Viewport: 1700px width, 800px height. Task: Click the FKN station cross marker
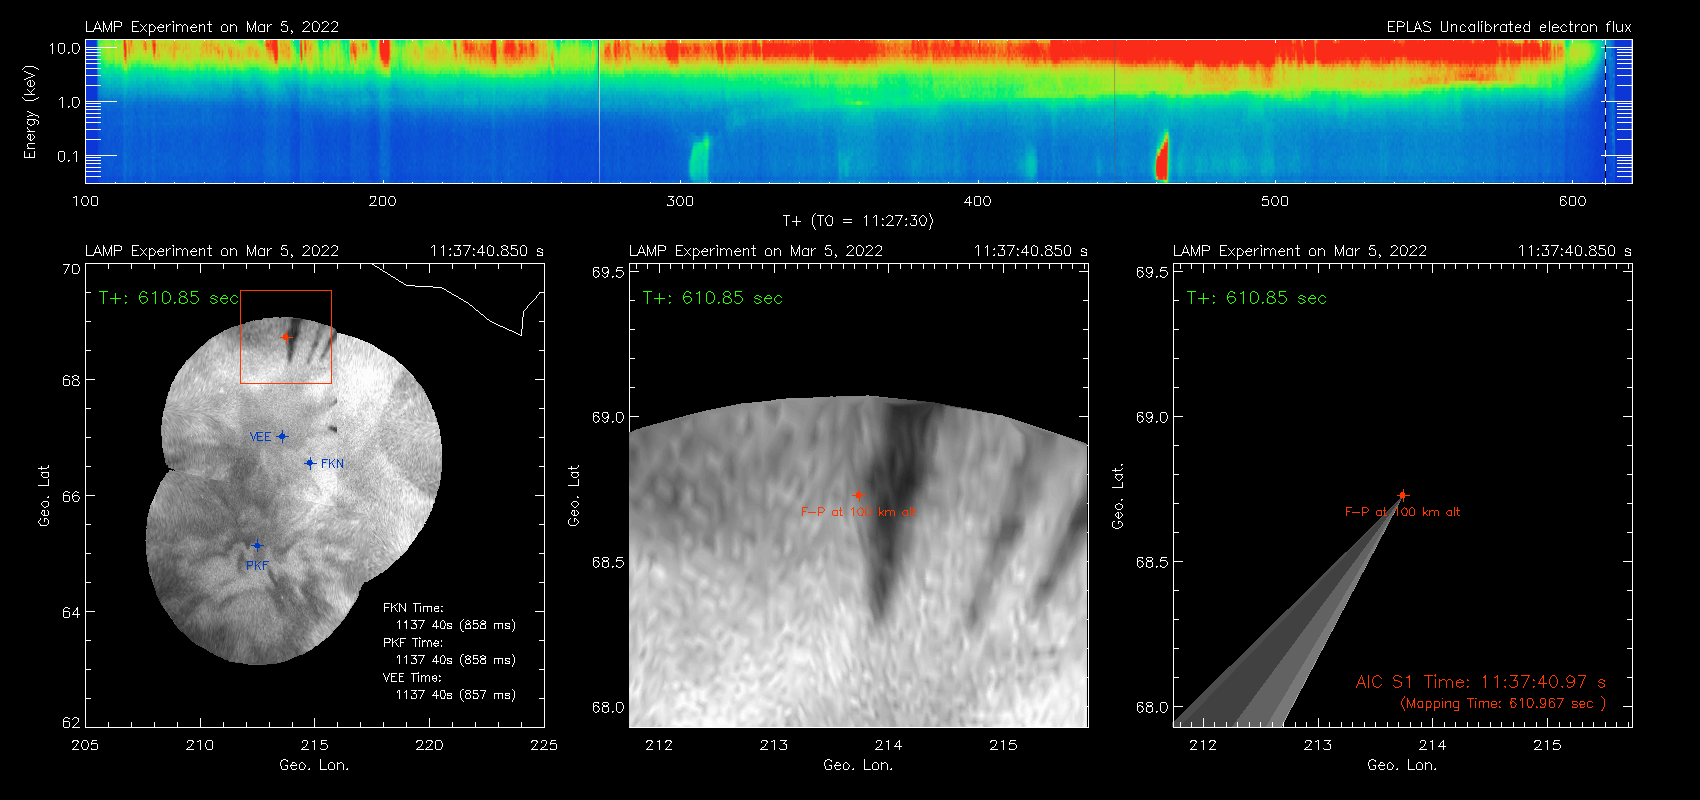tap(310, 463)
